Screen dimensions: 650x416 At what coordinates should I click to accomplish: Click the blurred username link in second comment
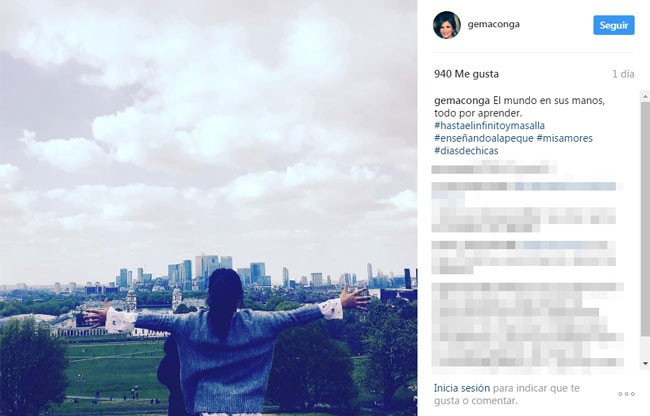566,186
